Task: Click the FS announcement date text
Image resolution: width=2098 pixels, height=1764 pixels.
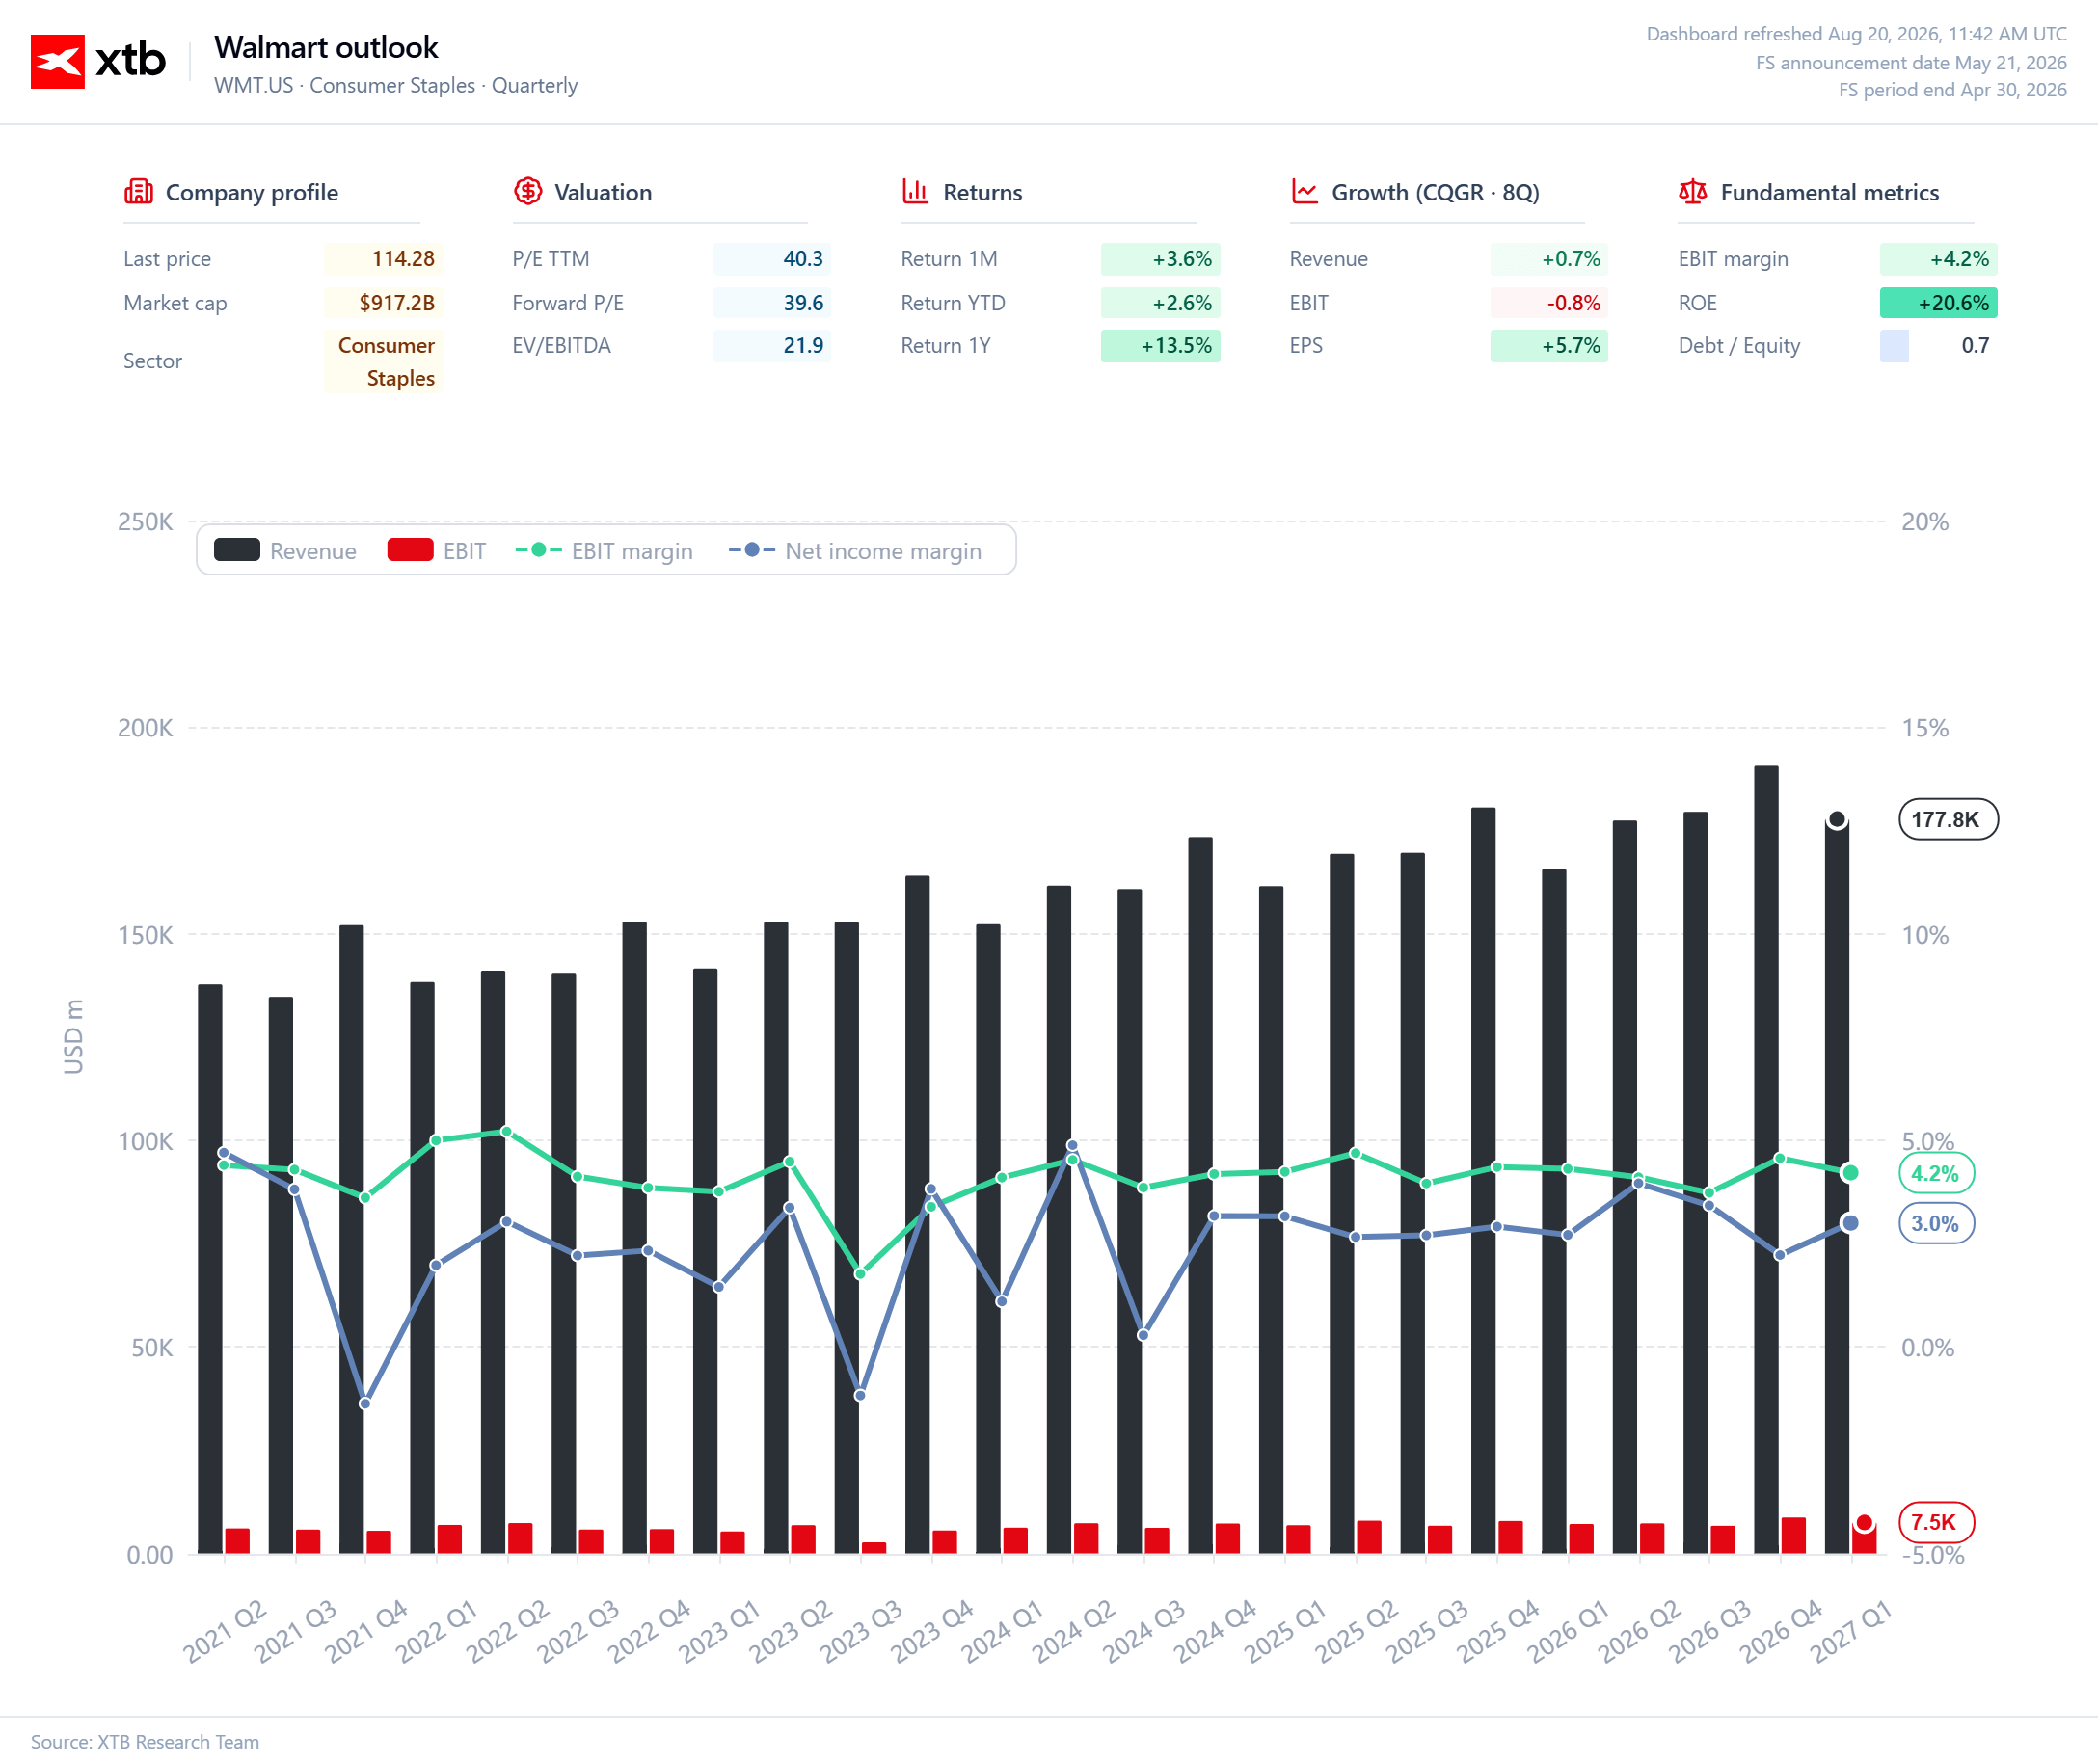Action: tap(1911, 63)
